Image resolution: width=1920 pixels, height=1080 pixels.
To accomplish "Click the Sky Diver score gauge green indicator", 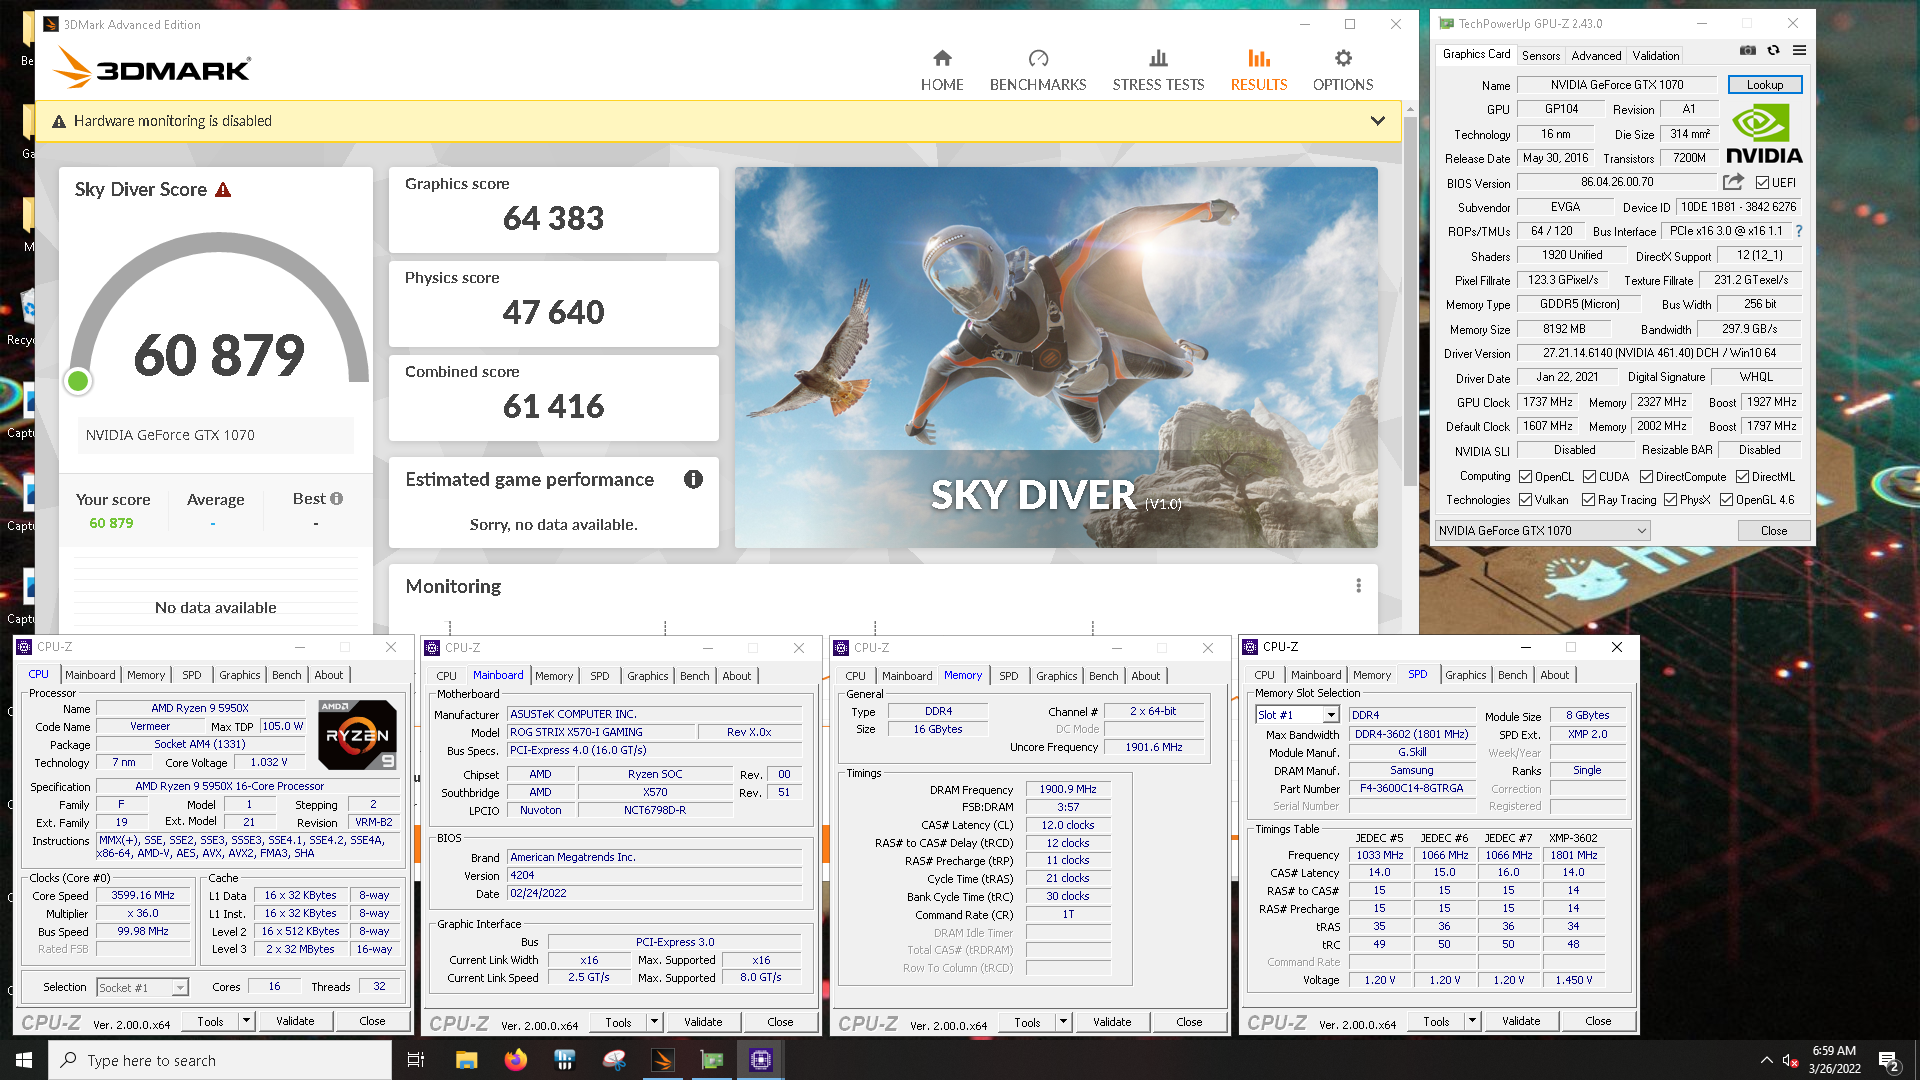I will [78, 381].
